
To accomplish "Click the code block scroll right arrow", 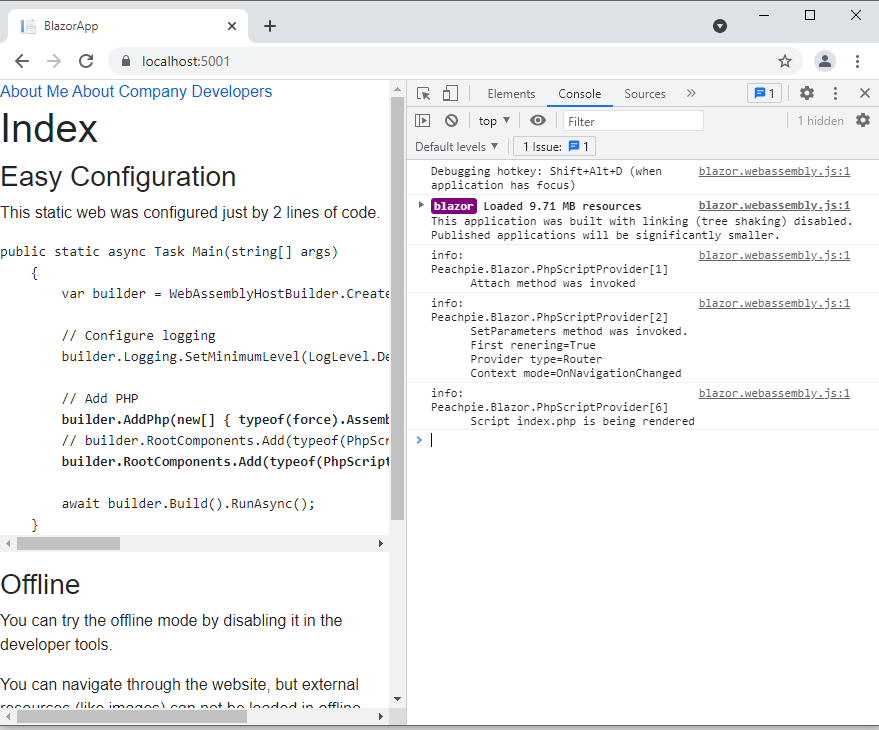I will pos(381,543).
